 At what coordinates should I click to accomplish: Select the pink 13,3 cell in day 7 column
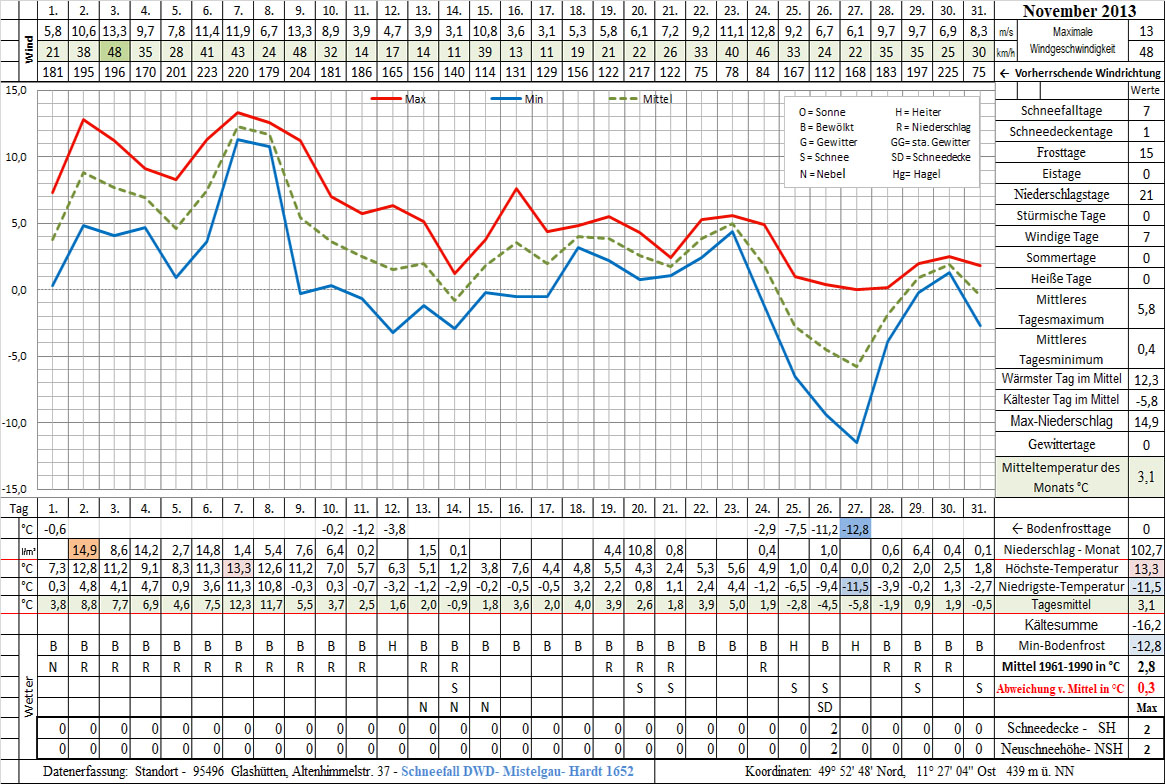pyautogui.click(x=238, y=569)
